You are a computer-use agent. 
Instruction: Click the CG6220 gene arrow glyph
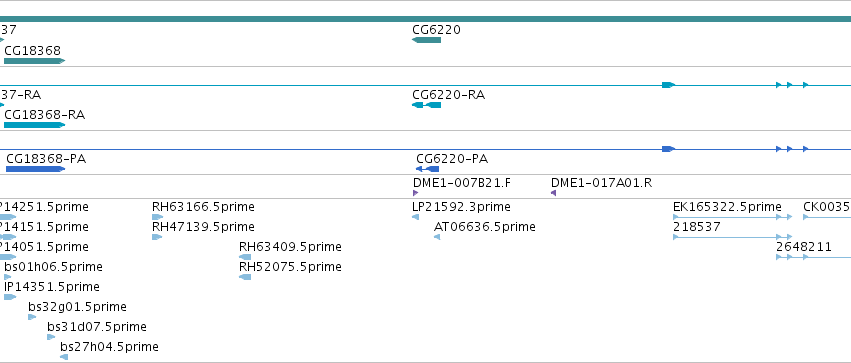(427, 40)
